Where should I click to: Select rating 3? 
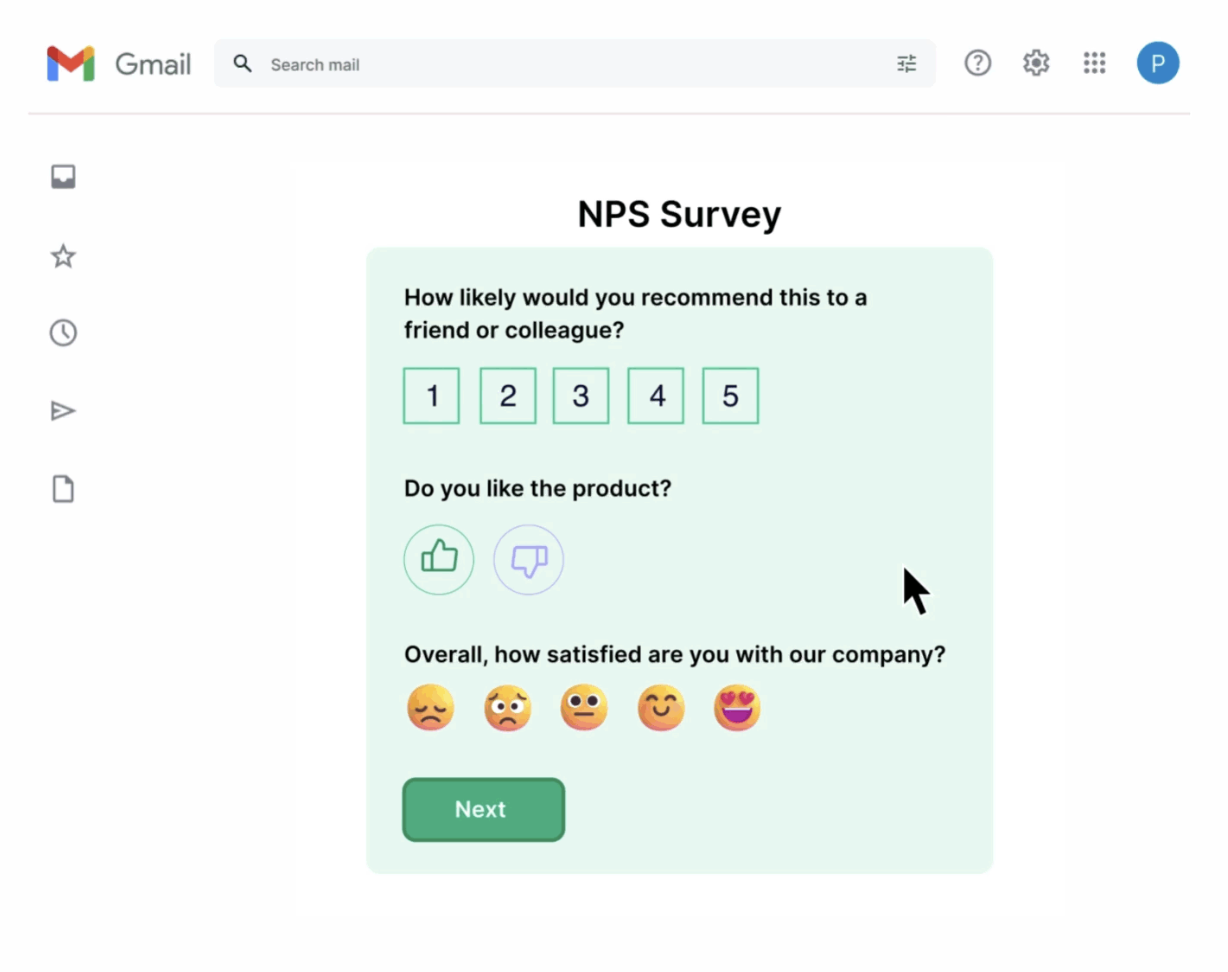[x=581, y=396]
